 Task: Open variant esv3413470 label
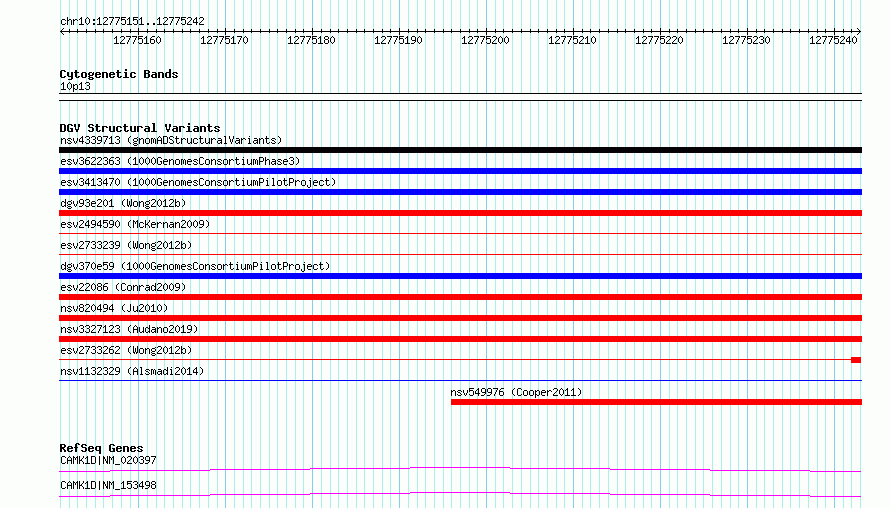198,182
